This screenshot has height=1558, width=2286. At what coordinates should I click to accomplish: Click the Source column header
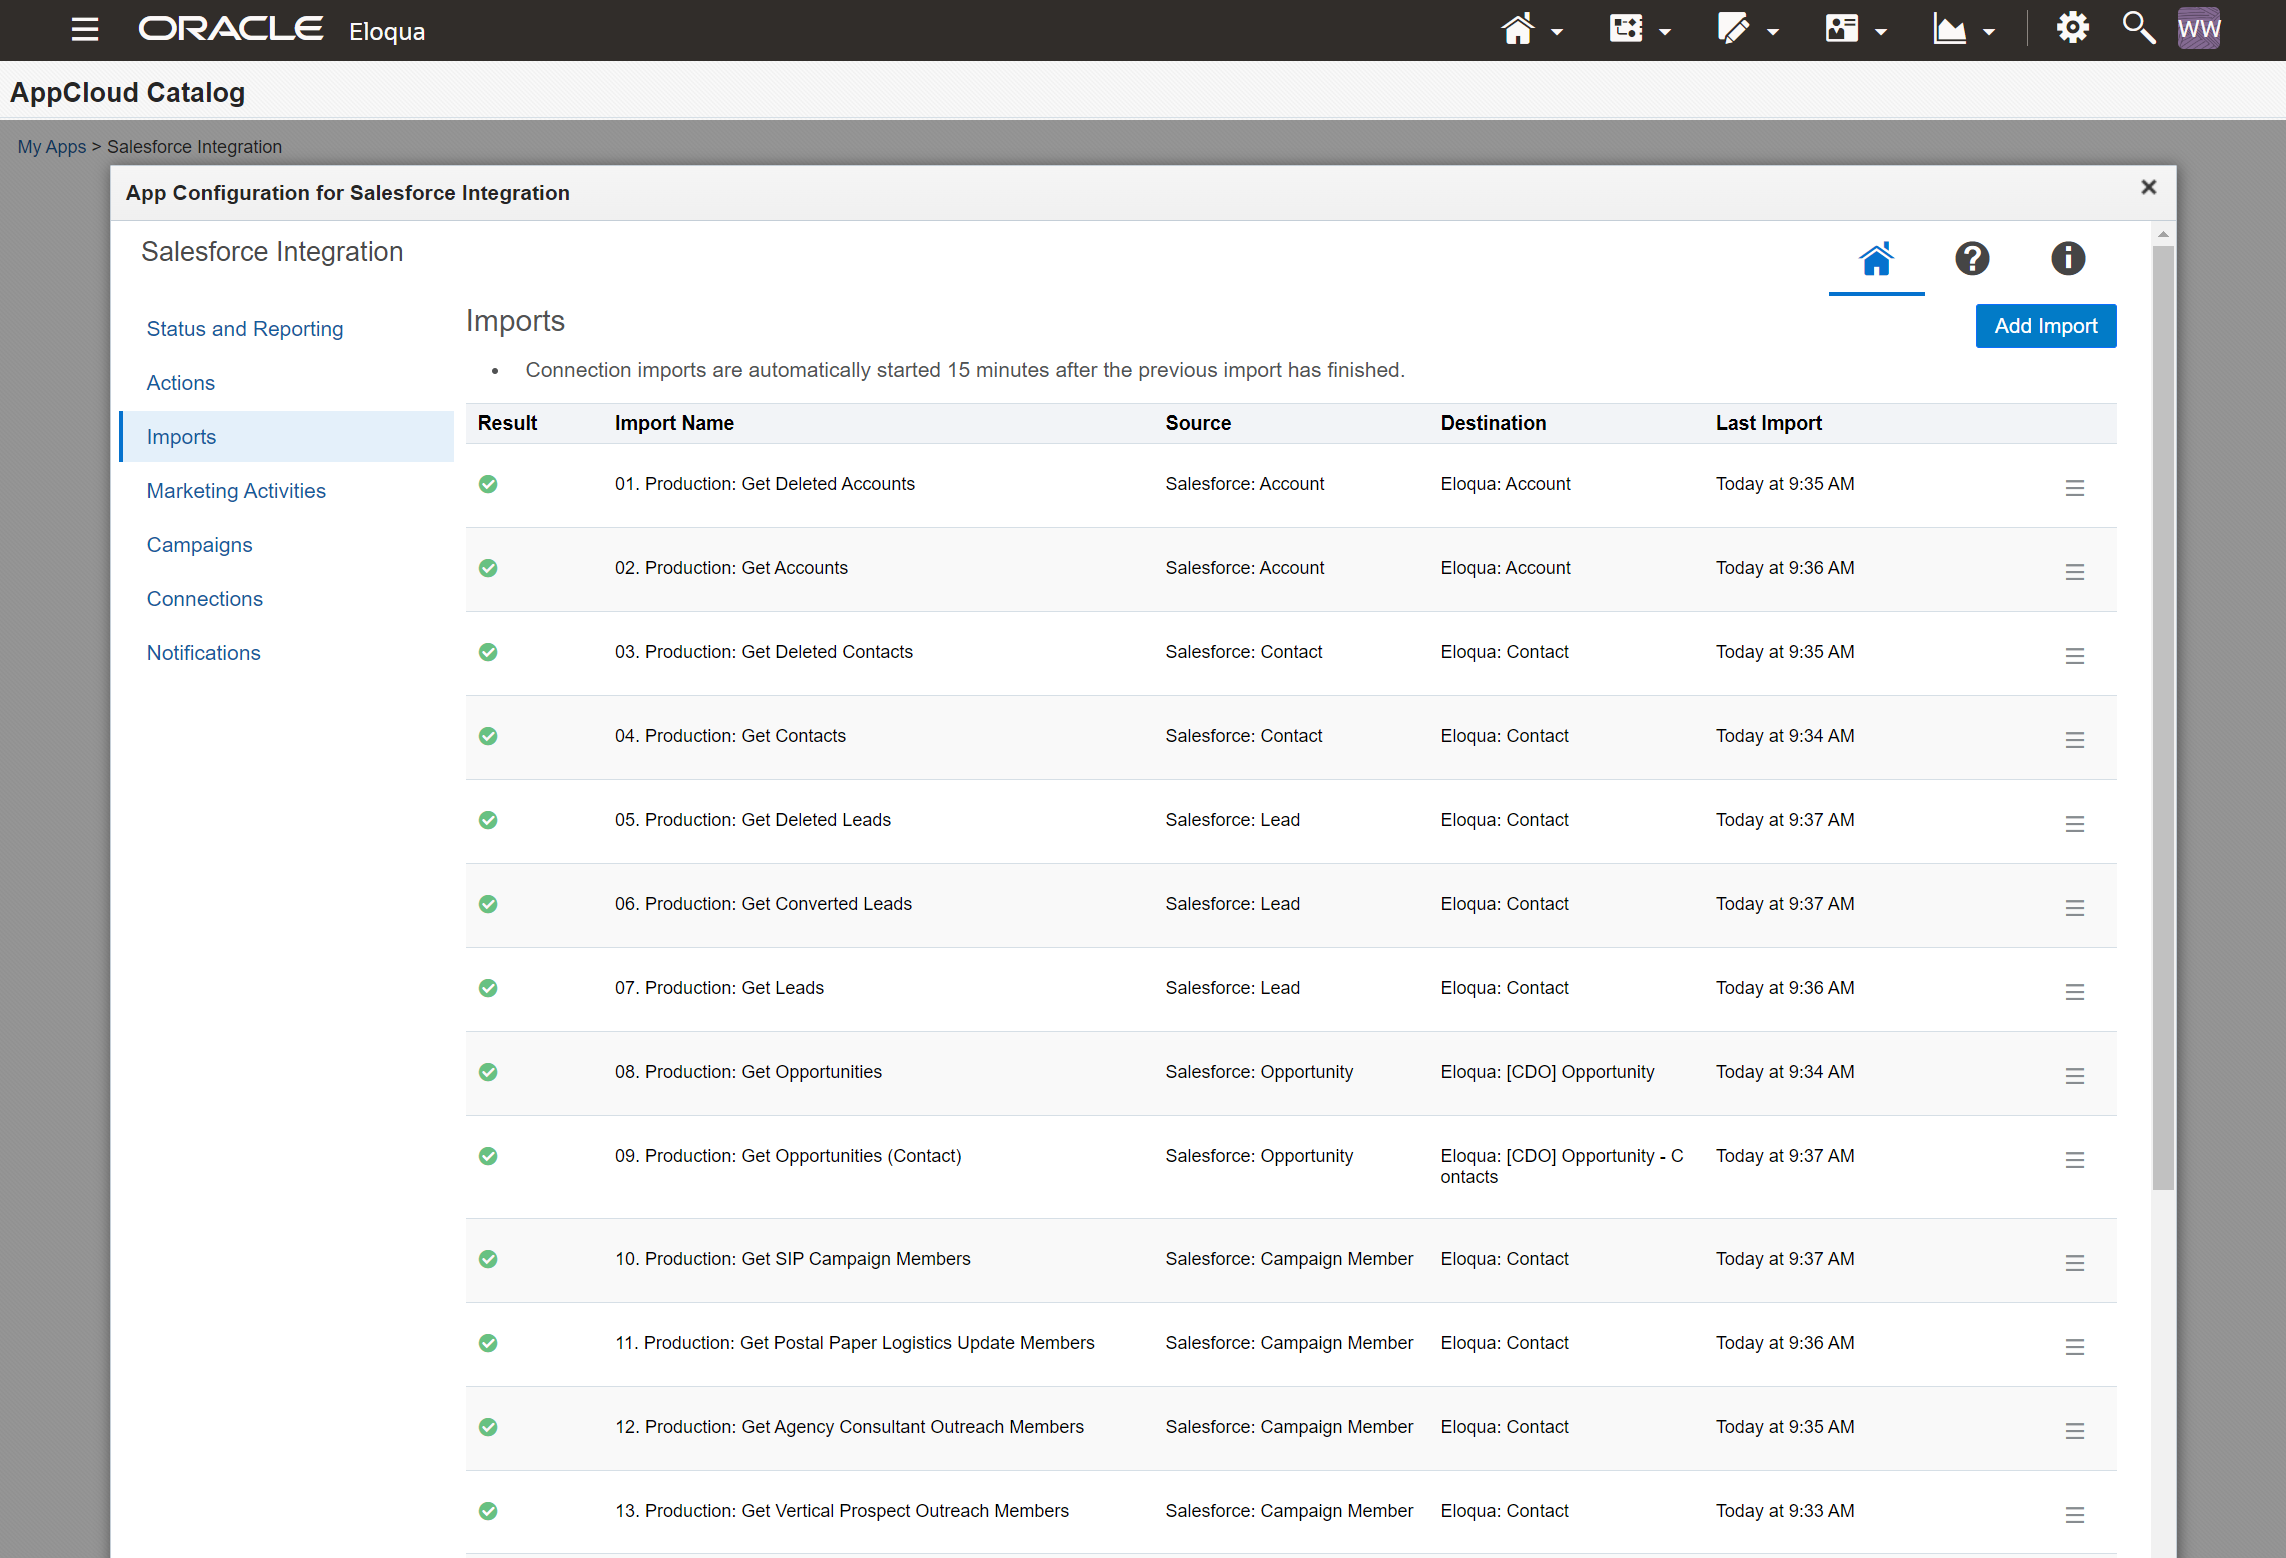1197,423
